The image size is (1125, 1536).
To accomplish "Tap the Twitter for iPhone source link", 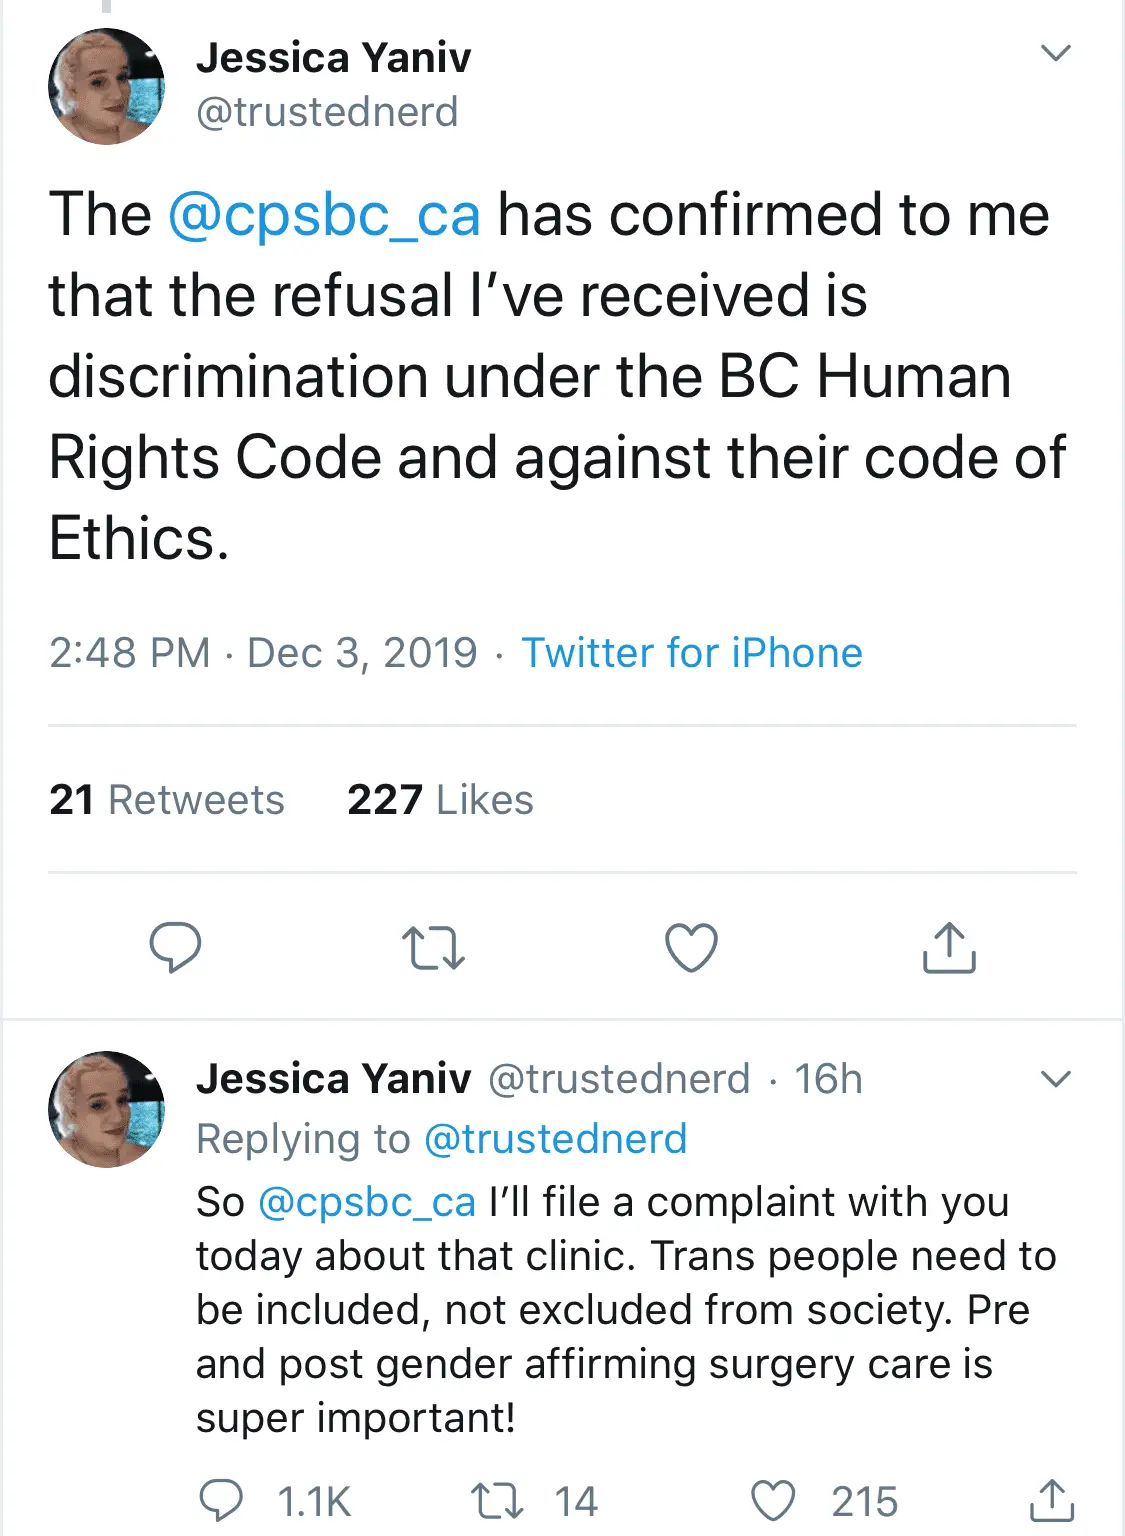I will [x=691, y=653].
